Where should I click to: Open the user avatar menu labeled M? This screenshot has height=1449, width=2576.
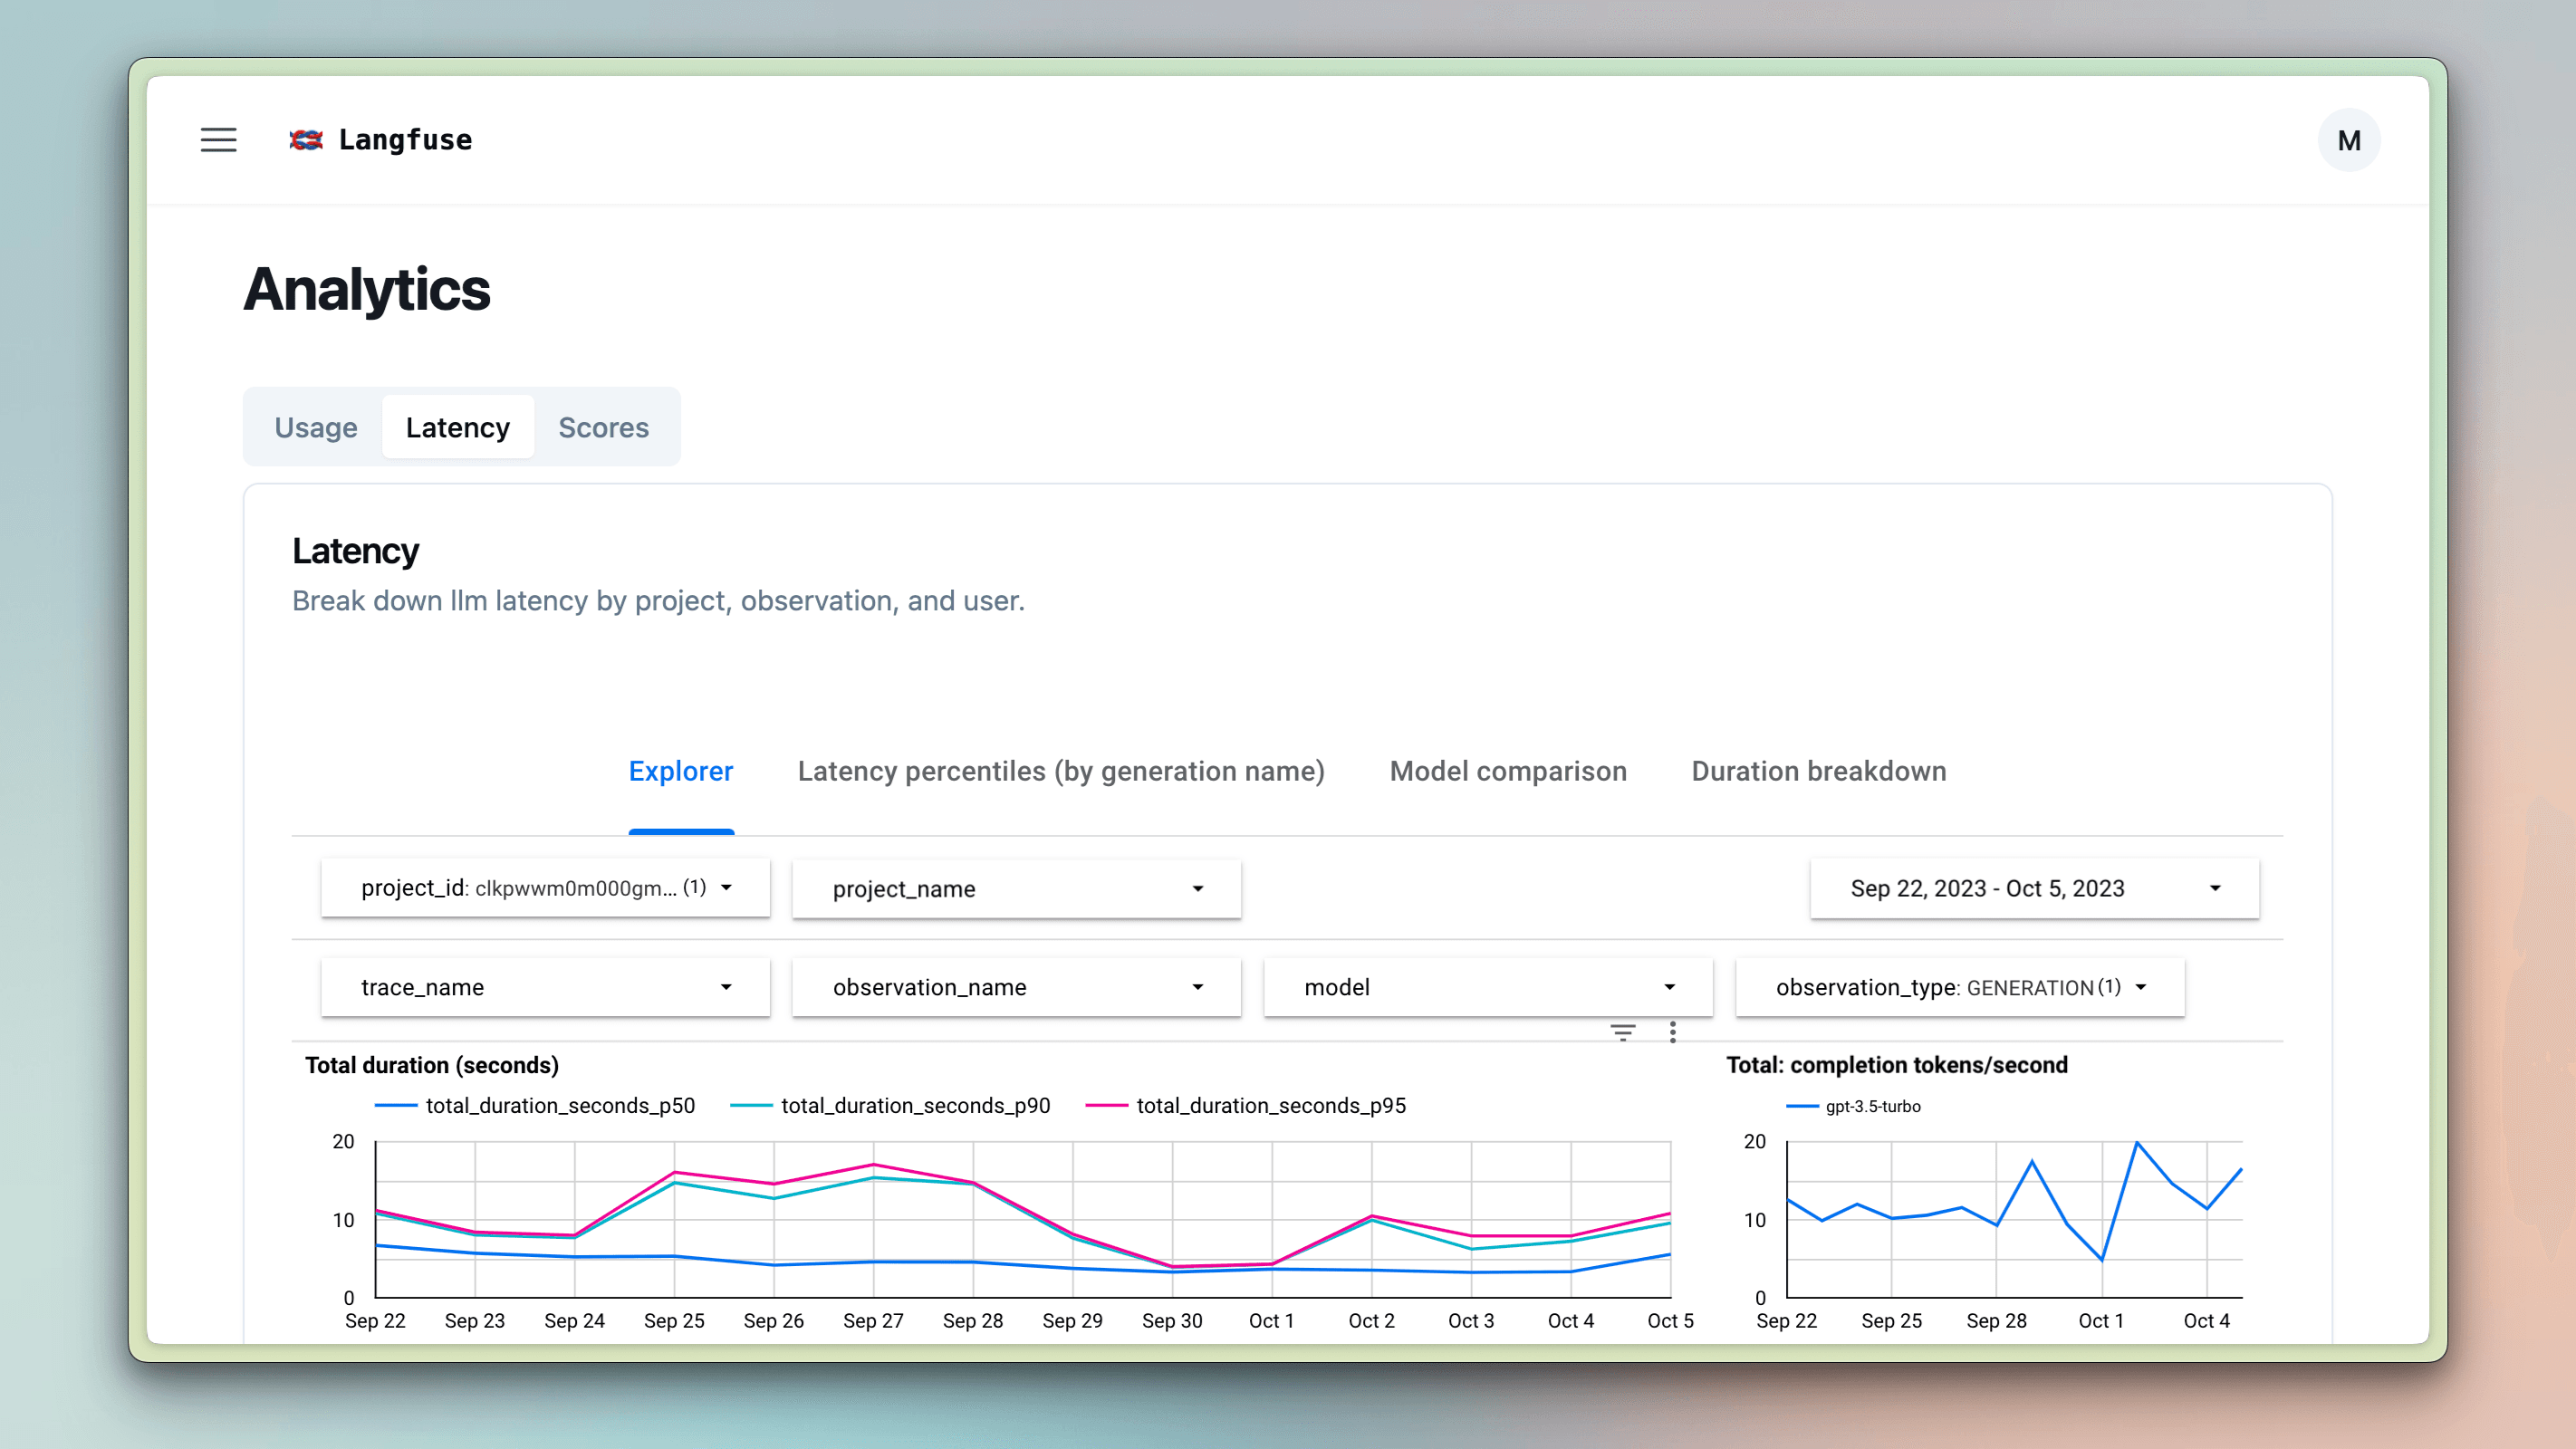pos(2348,140)
